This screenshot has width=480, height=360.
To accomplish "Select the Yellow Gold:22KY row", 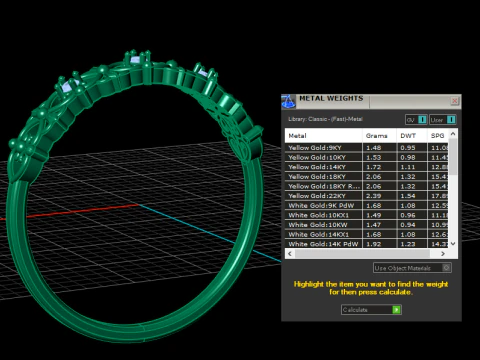I will point(366,196).
